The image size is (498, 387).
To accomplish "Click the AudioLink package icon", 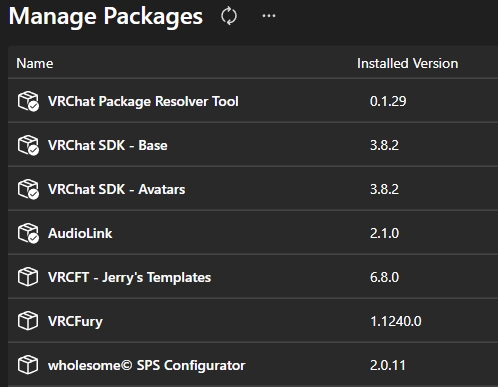I will [x=28, y=233].
